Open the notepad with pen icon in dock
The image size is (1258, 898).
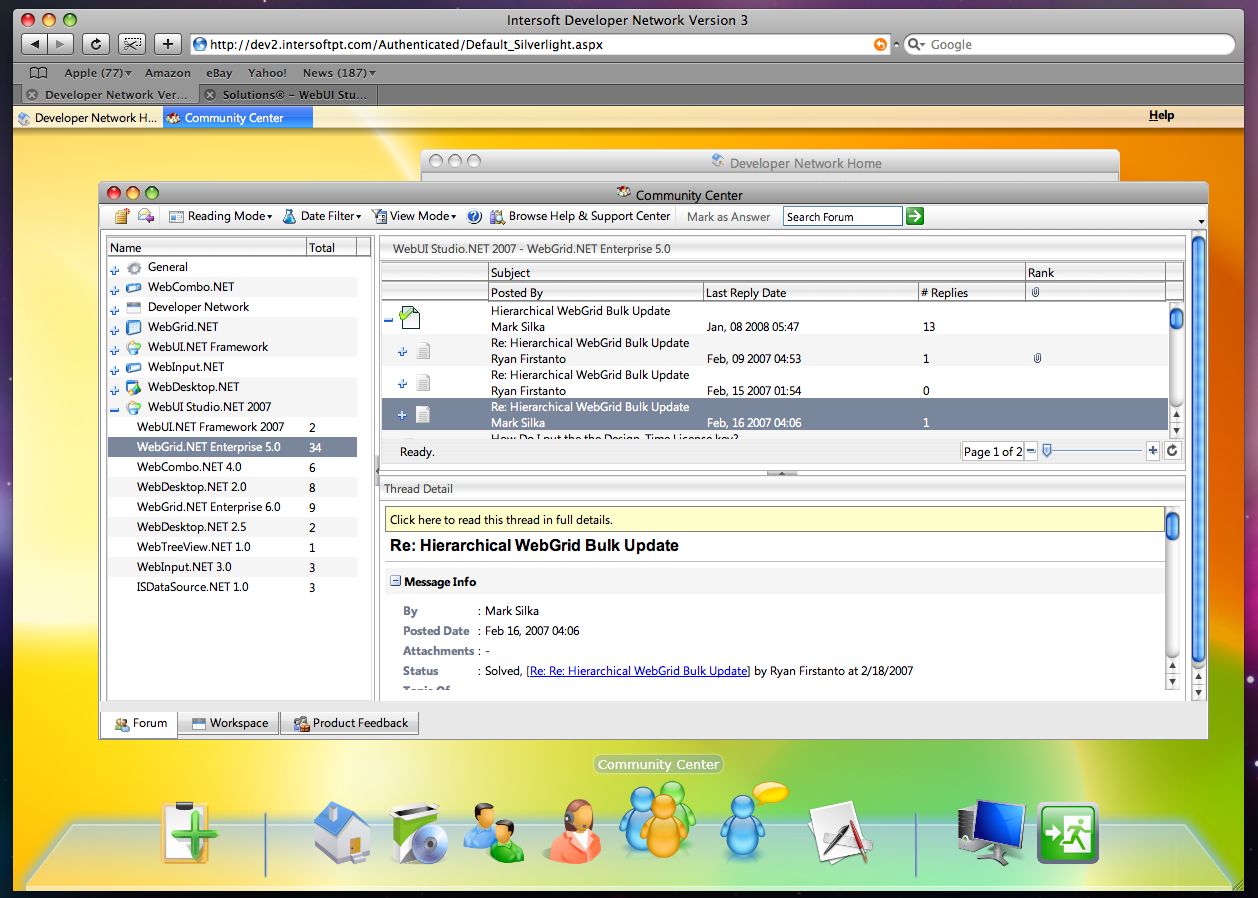click(843, 832)
